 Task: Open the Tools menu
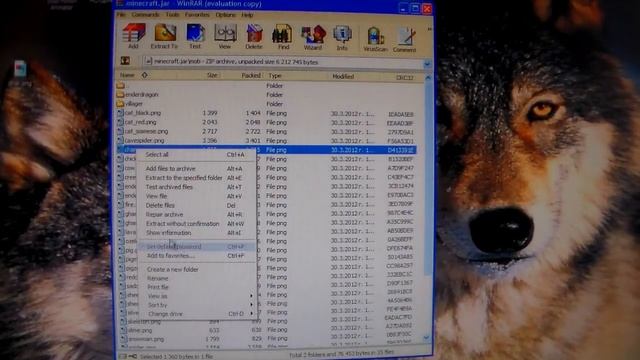click(x=172, y=15)
